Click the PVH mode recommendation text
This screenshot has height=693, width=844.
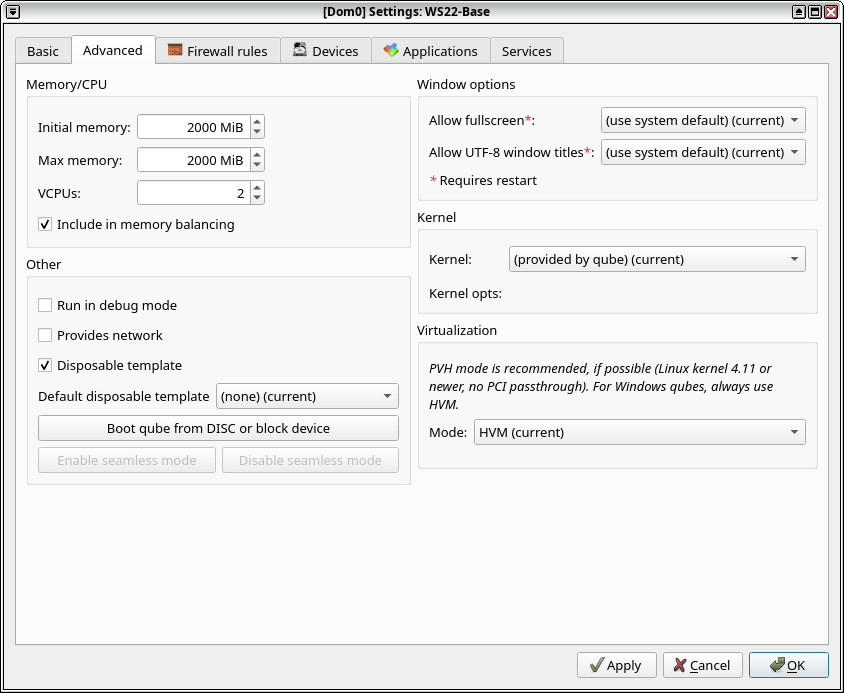(601, 387)
